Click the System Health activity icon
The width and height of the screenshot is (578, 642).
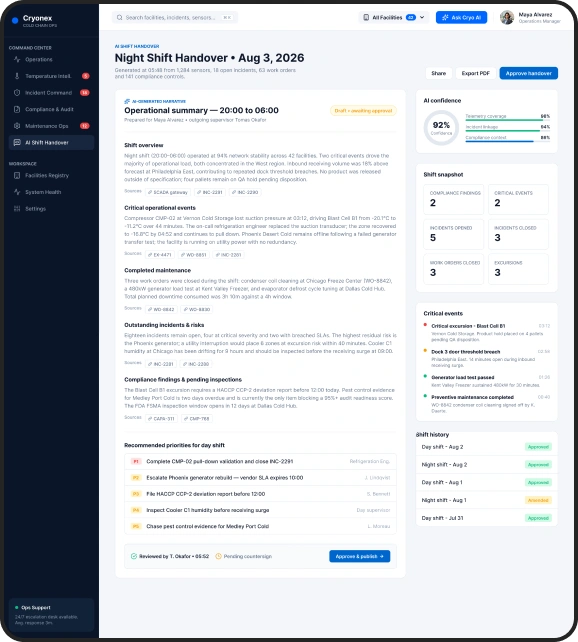click(x=17, y=192)
